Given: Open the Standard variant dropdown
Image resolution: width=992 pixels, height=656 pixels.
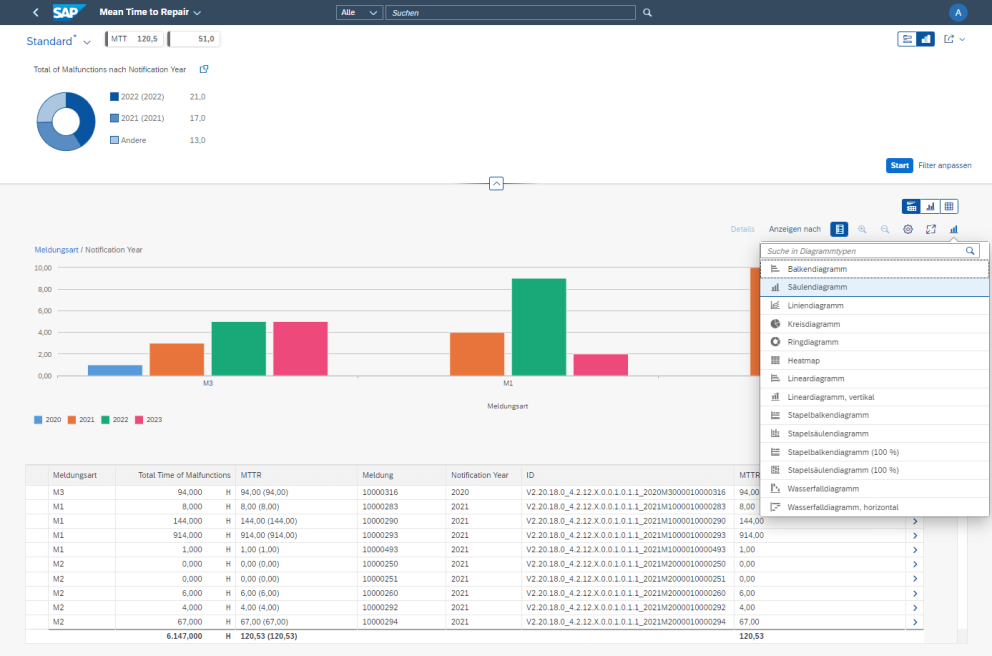Looking at the screenshot, I should pos(87,41).
